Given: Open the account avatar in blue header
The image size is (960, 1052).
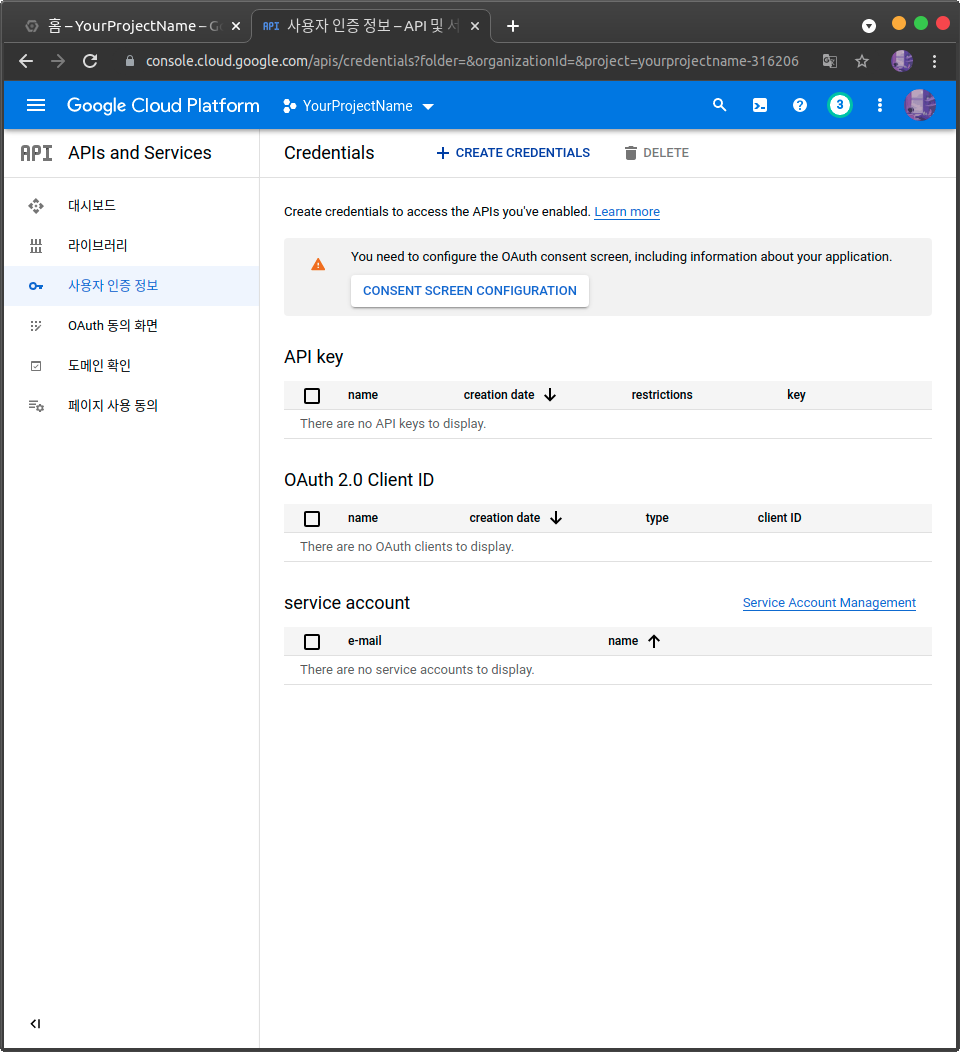Looking at the screenshot, I should [x=920, y=105].
